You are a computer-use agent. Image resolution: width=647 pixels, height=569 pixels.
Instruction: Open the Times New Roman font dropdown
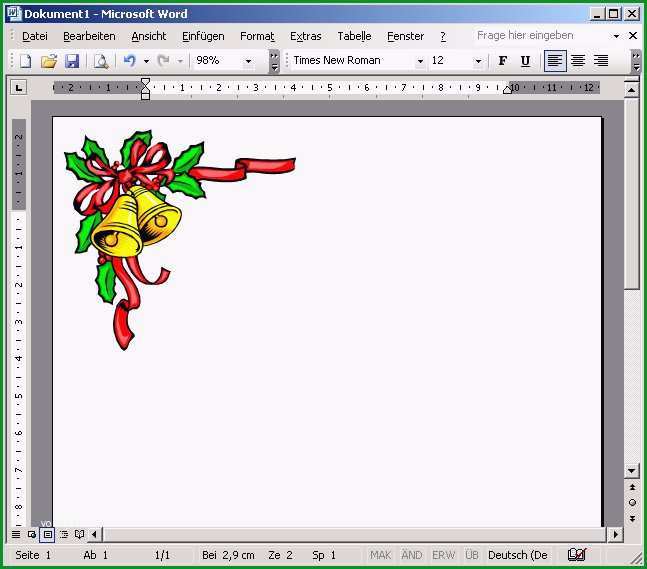coord(420,61)
